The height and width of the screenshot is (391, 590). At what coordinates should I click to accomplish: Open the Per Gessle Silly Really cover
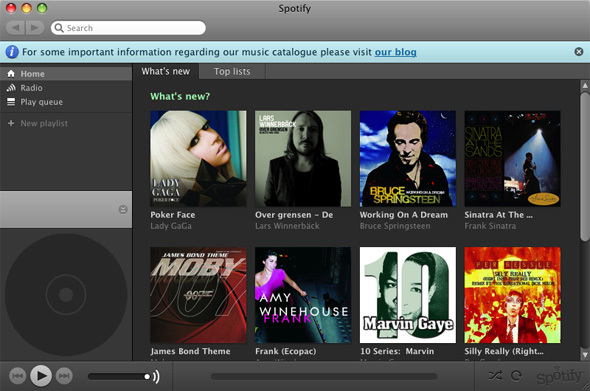(512, 295)
